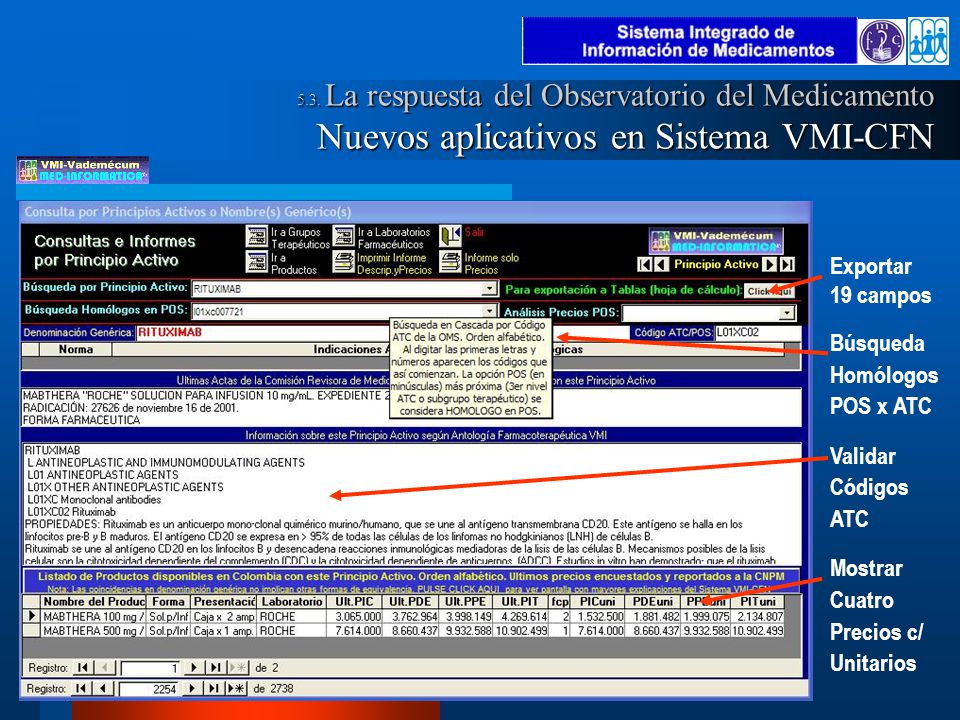The width and height of the screenshot is (960, 720).
Task: Open Ir a Grupos Terapéuticos icon
Action: click(257, 236)
